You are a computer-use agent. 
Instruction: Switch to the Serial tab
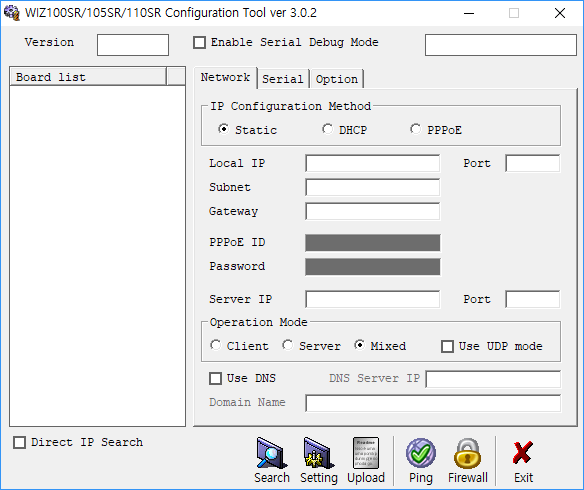point(283,79)
